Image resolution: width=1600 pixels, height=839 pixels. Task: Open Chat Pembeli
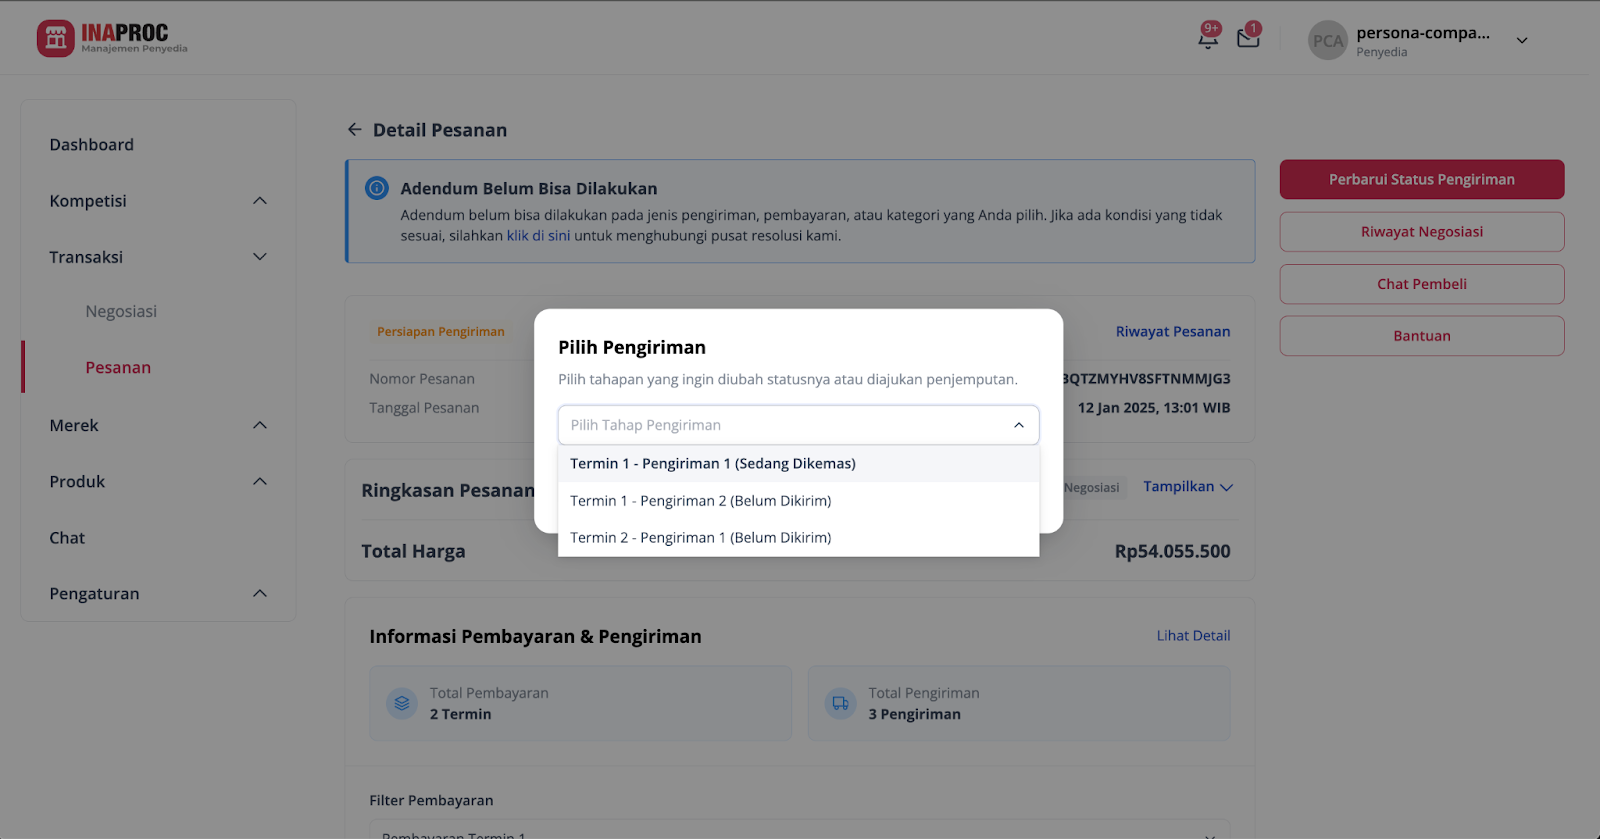pyautogui.click(x=1422, y=284)
